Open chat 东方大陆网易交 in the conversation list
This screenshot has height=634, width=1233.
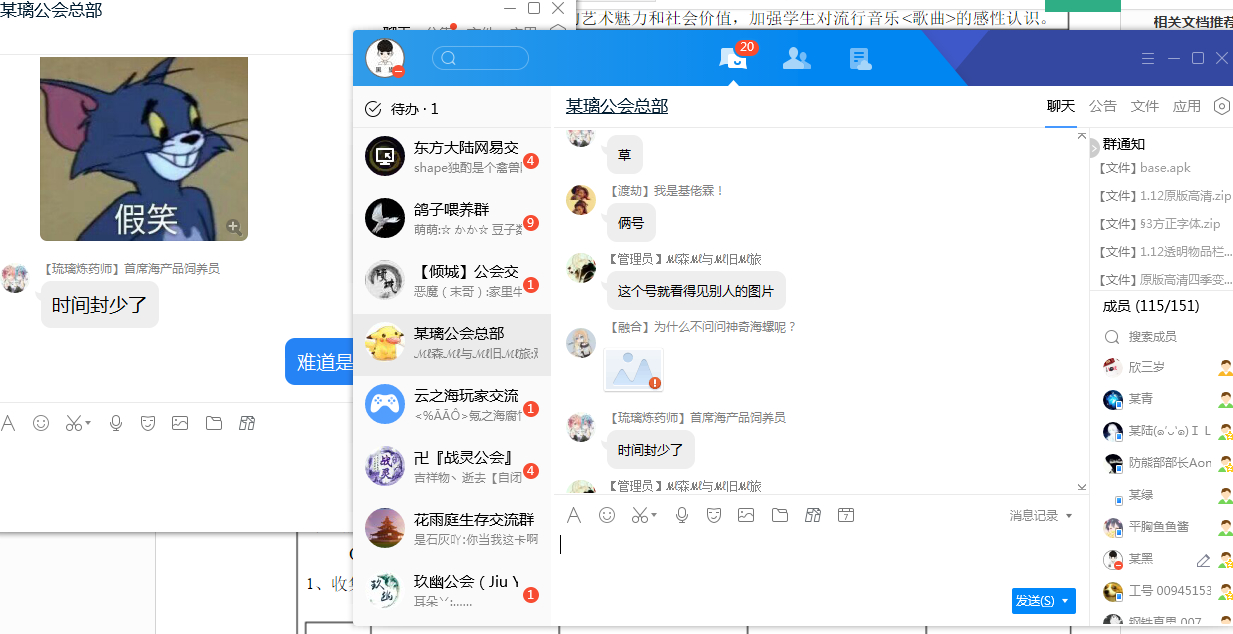[452, 156]
